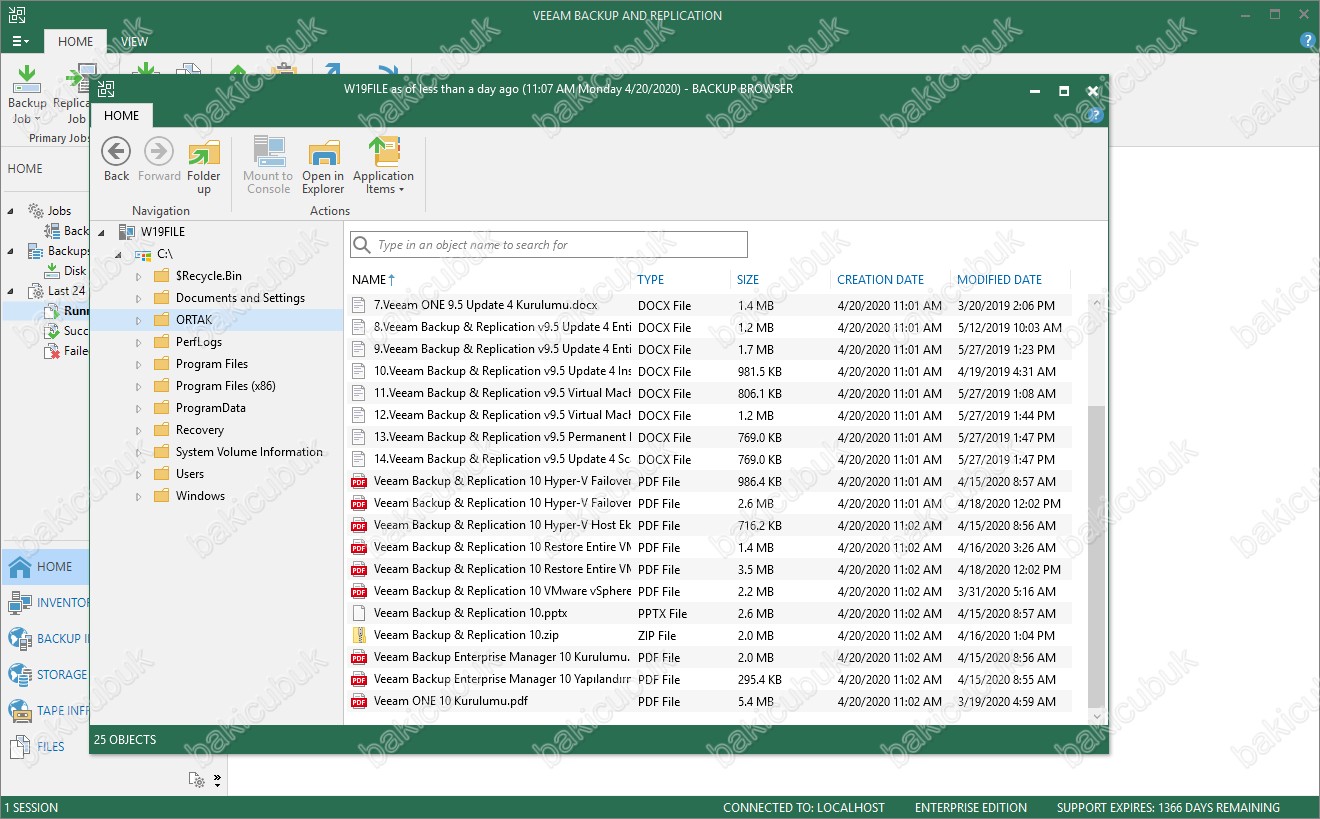
Task: Open in Explorer from the Actions group
Action: click(323, 166)
